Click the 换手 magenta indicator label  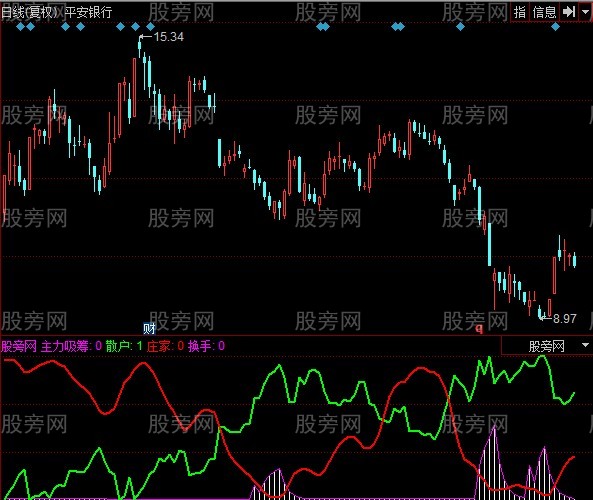point(200,346)
